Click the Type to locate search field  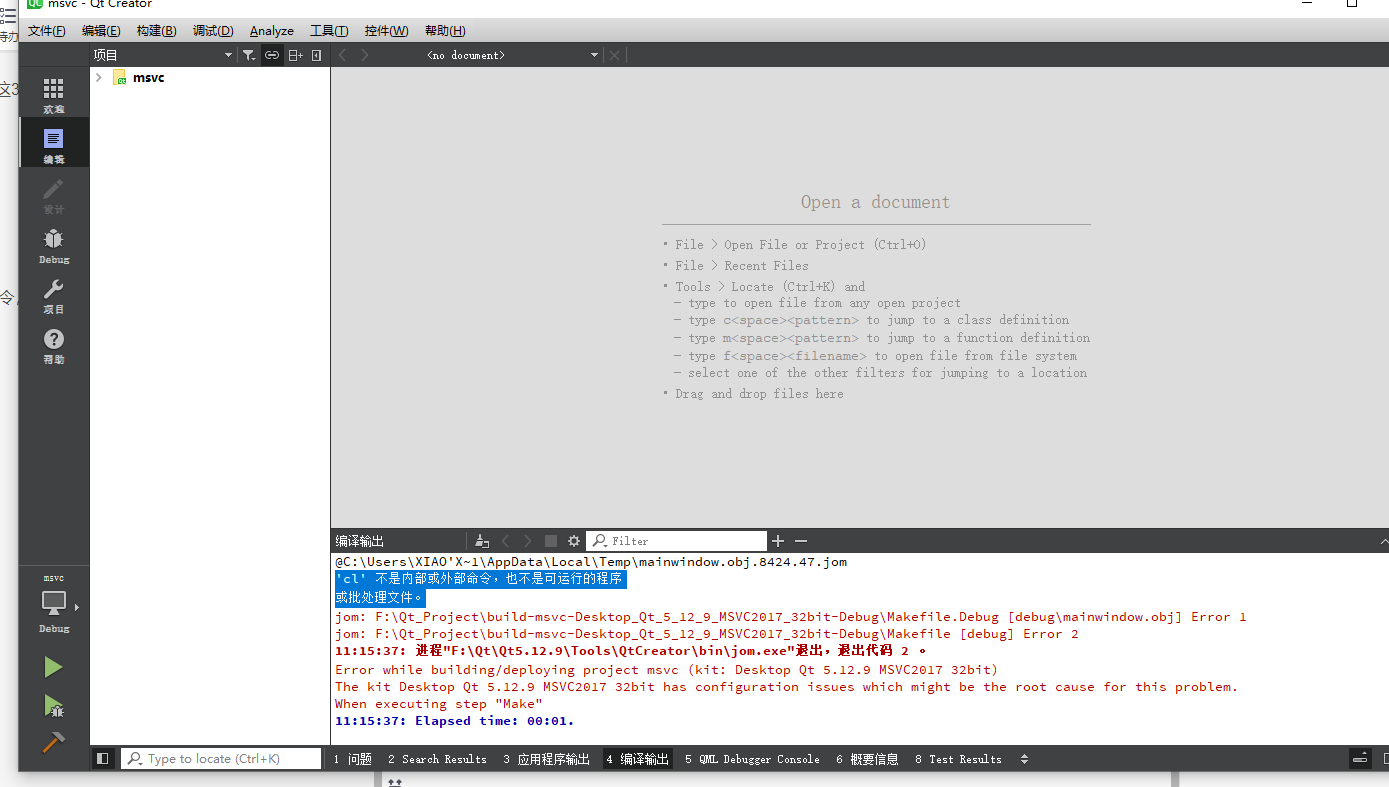(x=220, y=758)
